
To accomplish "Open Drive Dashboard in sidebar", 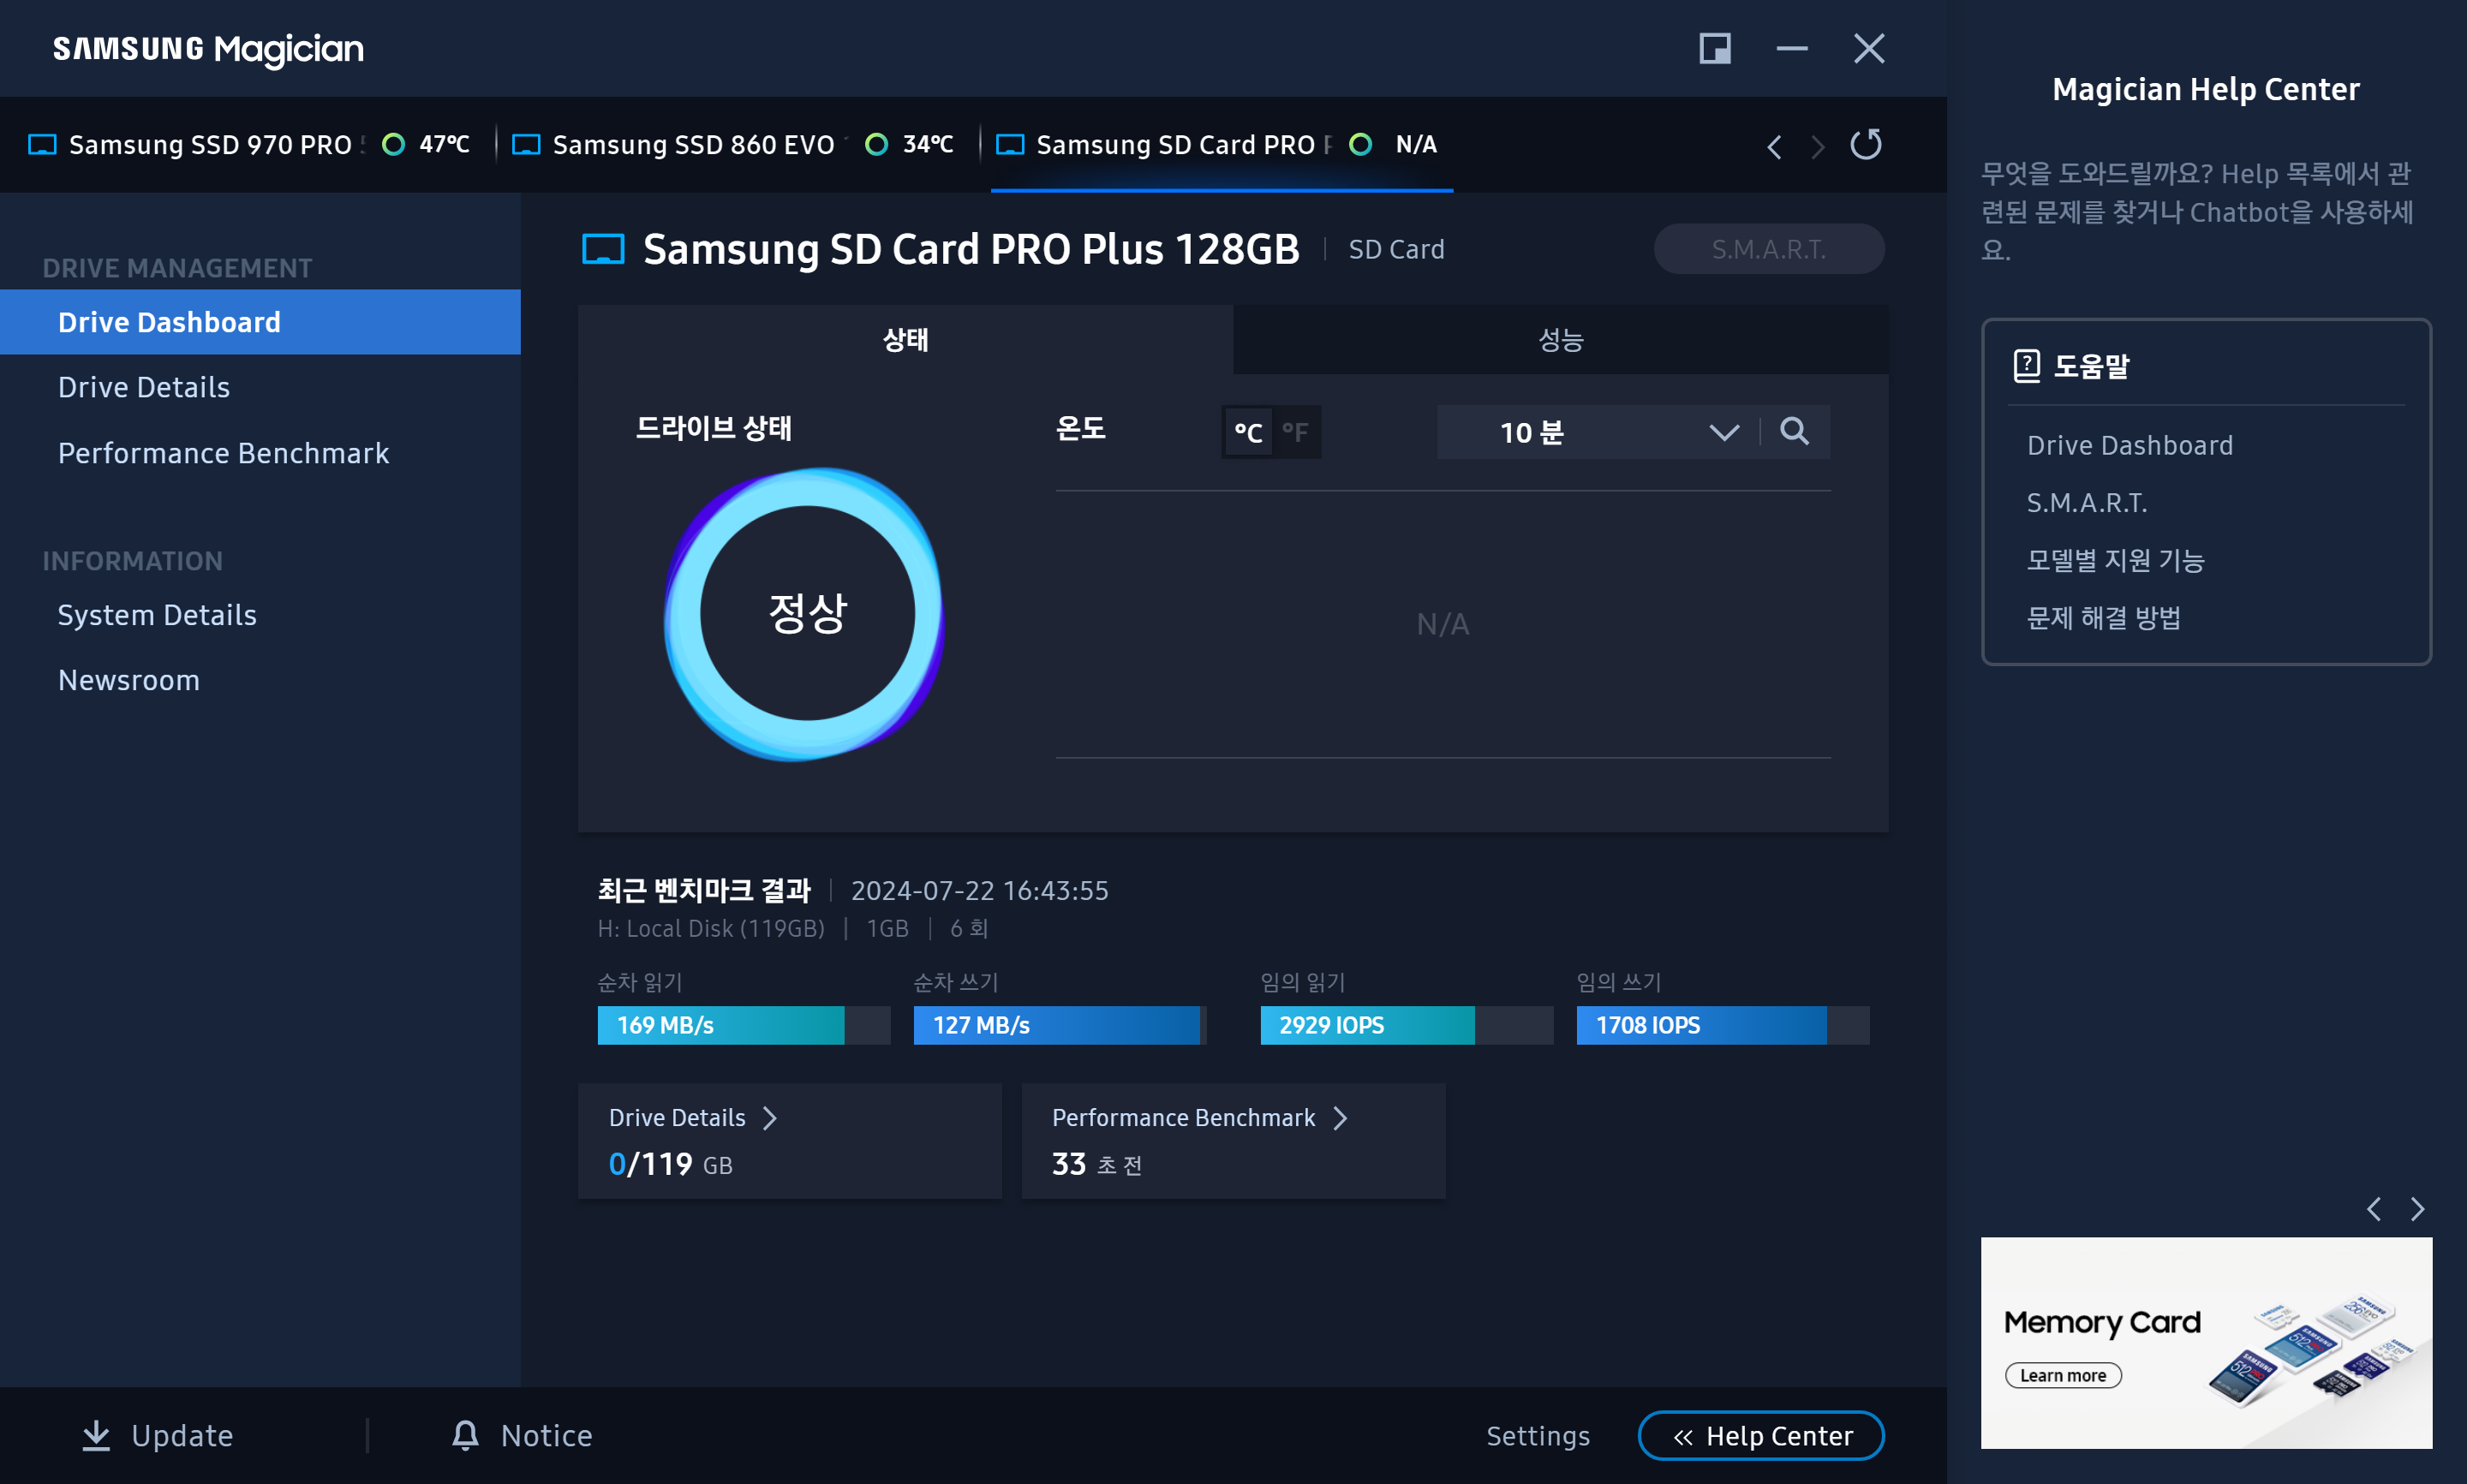I will [x=260, y=322].
